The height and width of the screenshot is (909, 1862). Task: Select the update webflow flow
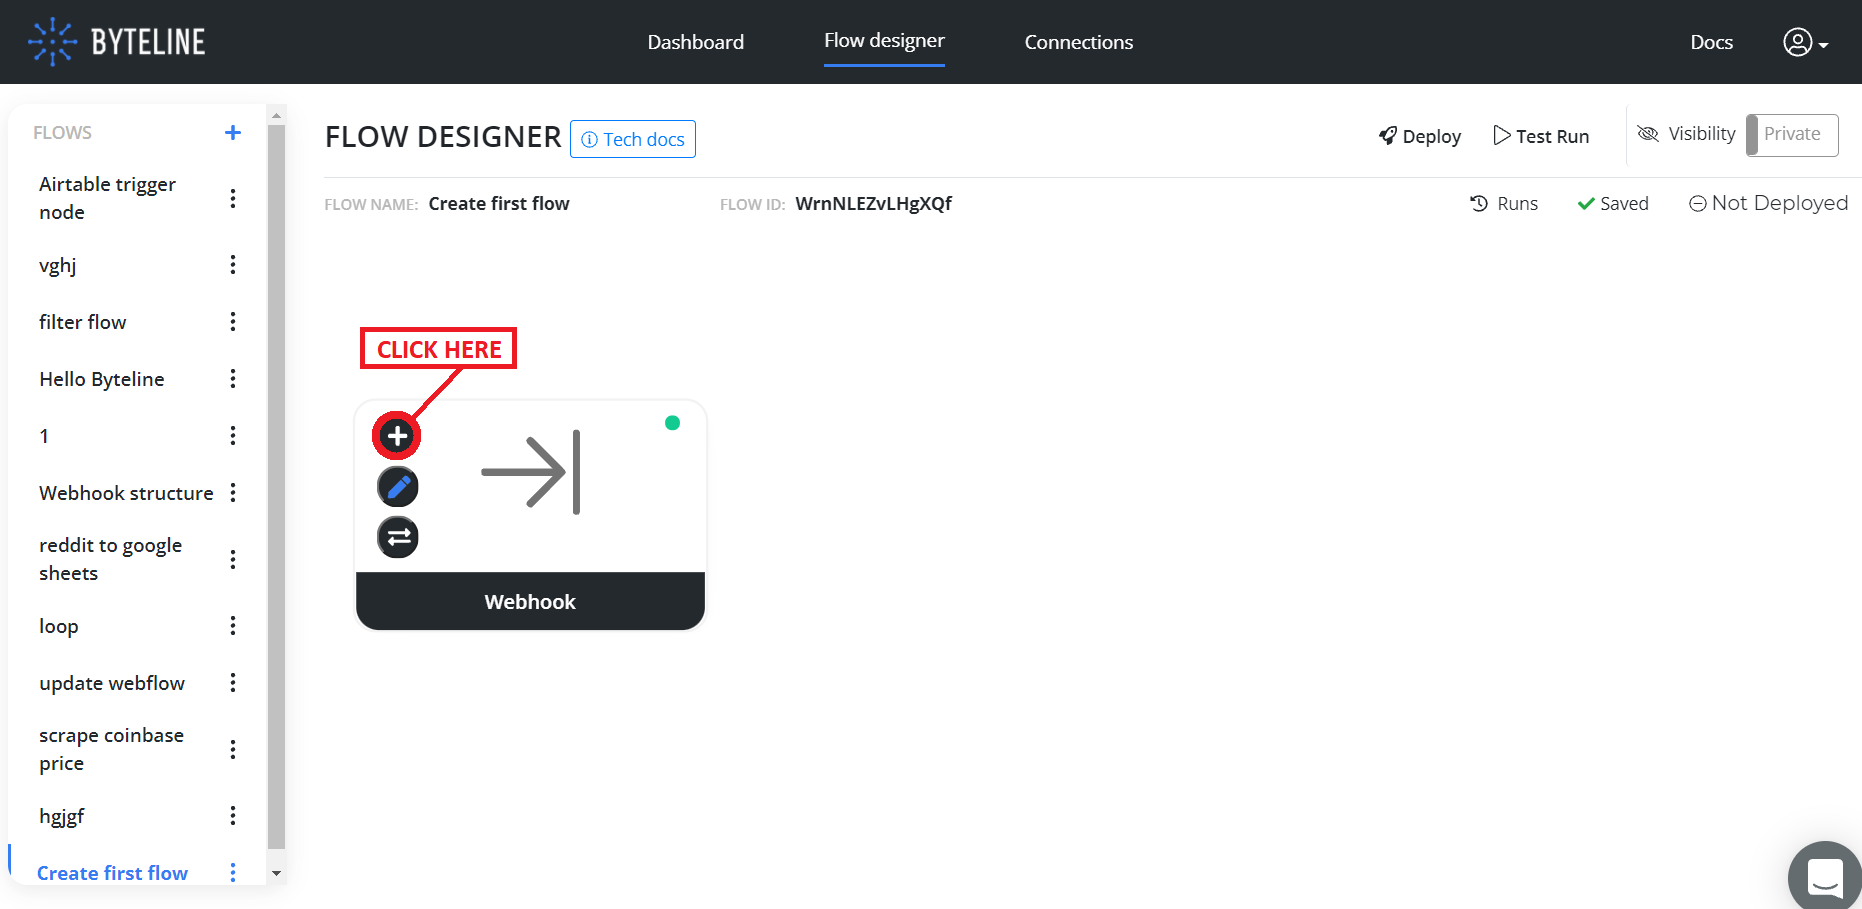[x=112, y=683]
